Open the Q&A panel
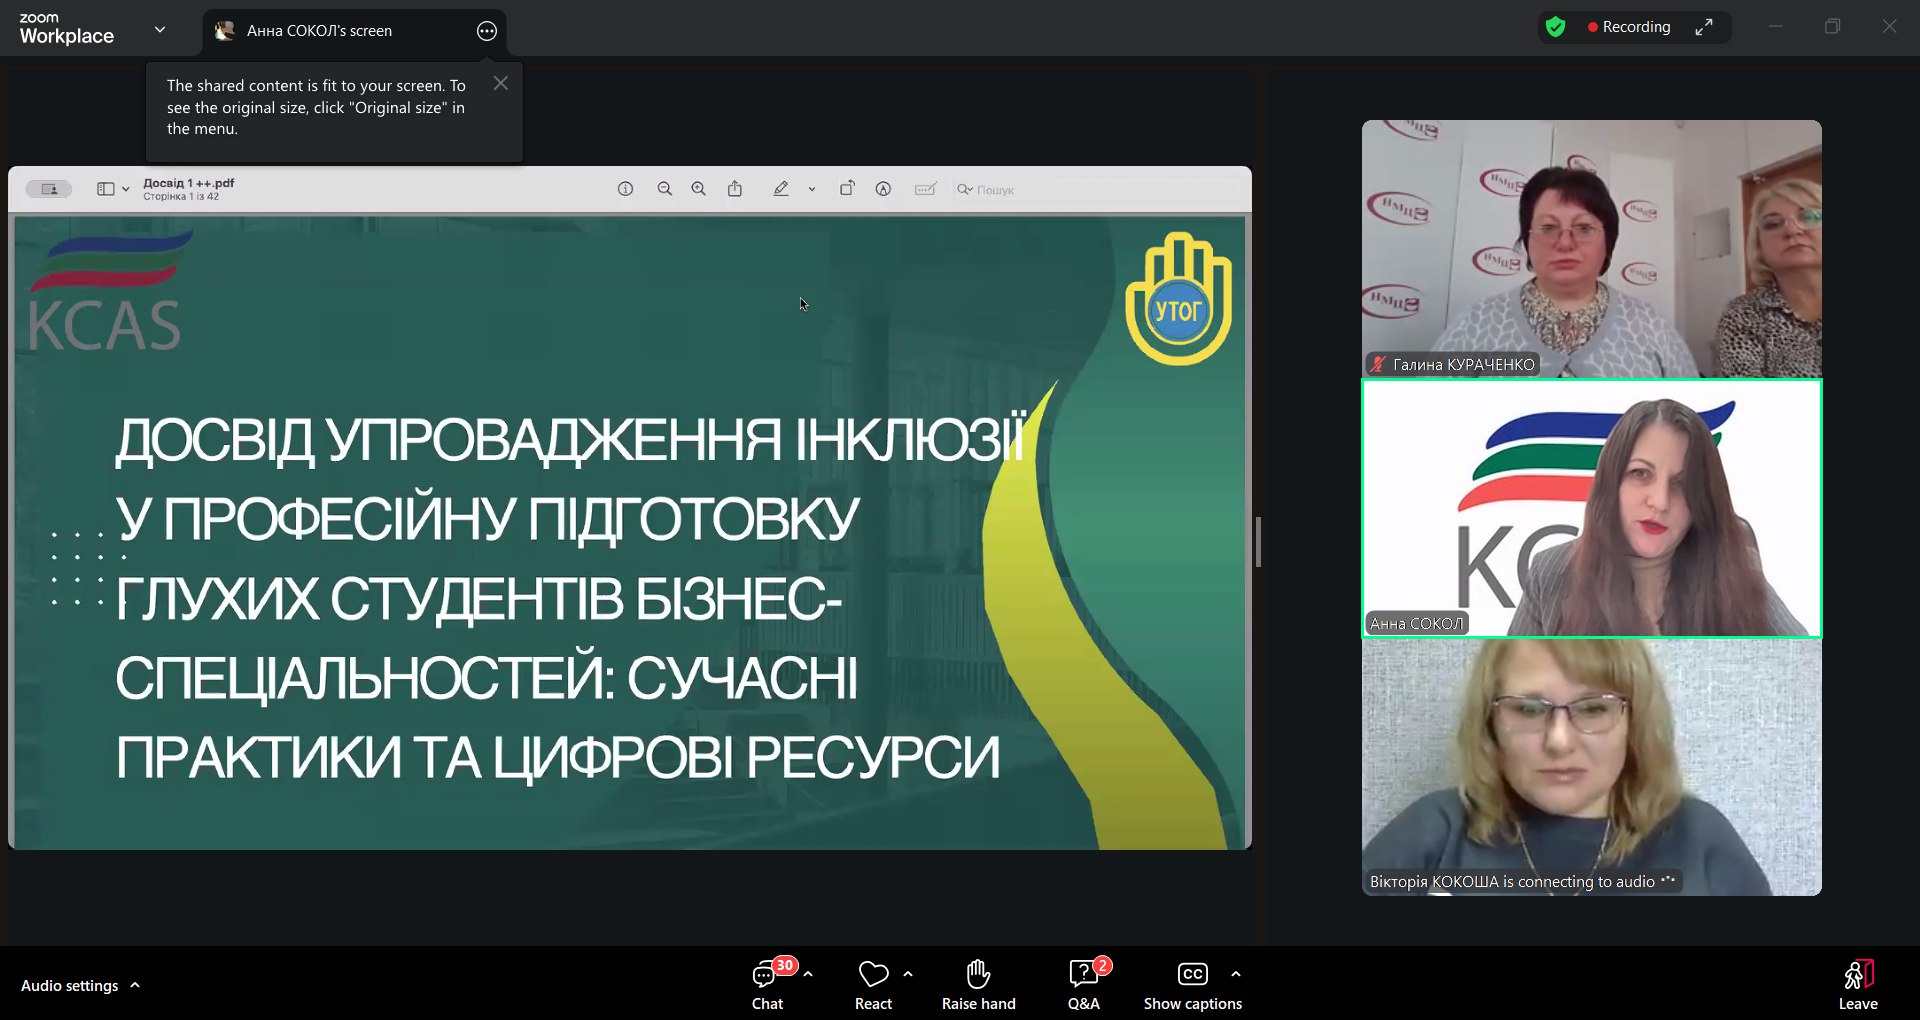 (1083, 984)
